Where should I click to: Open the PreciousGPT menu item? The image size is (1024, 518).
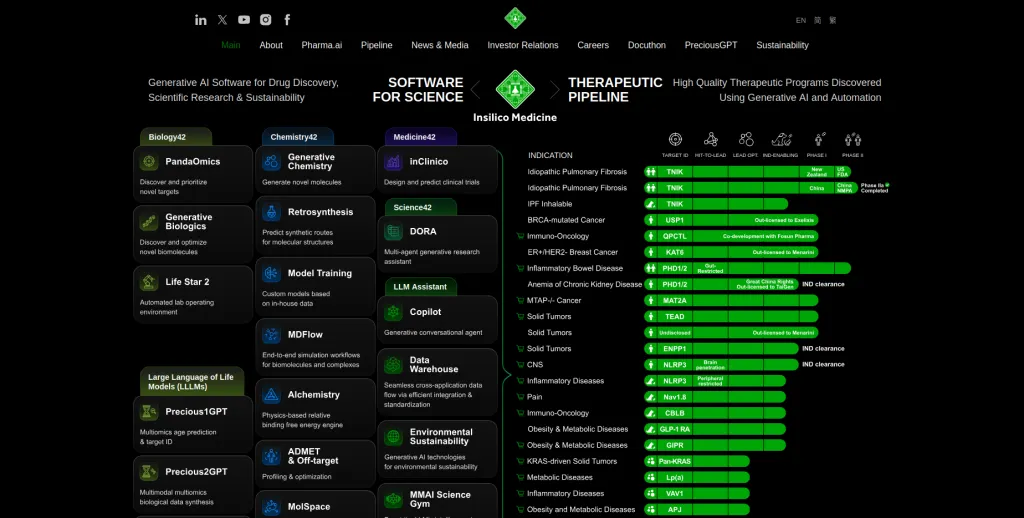coord(711,45)
